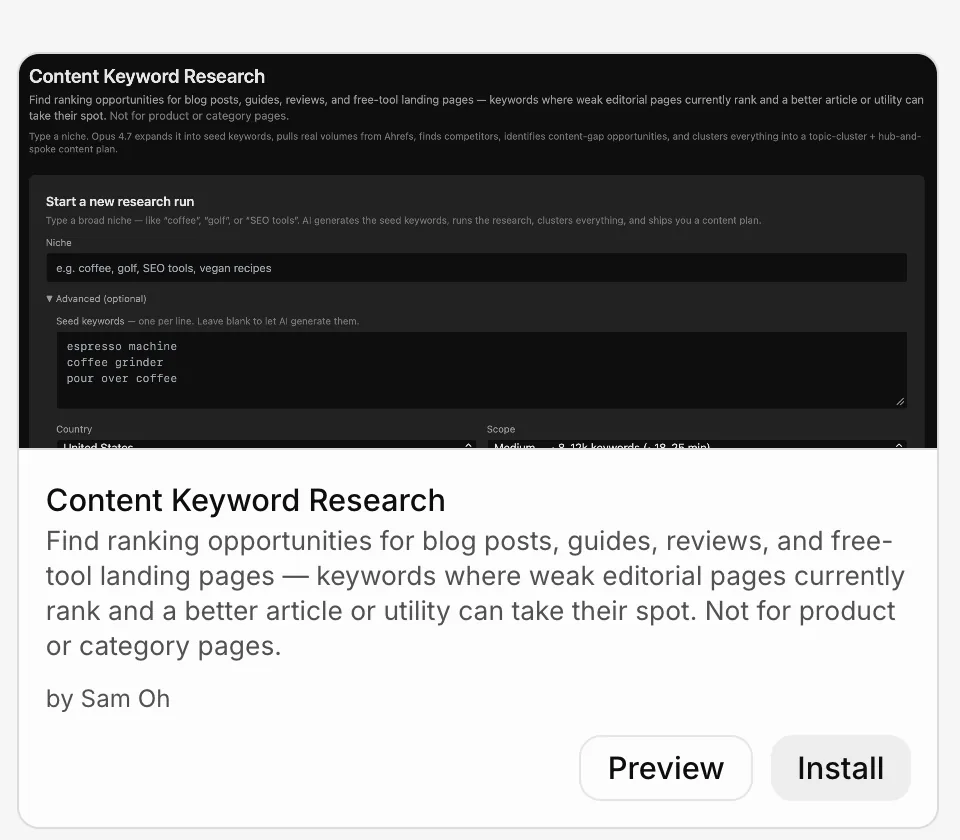Click the 'espresso machine' placeholder line
960x840 pixels.
point(122,347)
